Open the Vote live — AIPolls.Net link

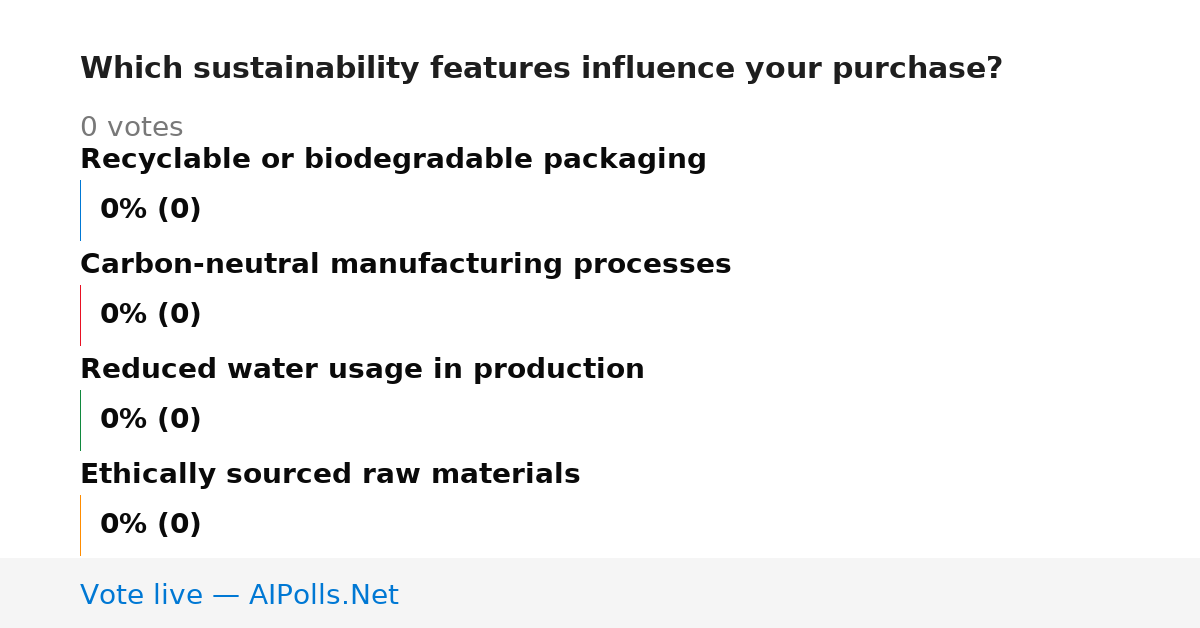click(239, 596)
